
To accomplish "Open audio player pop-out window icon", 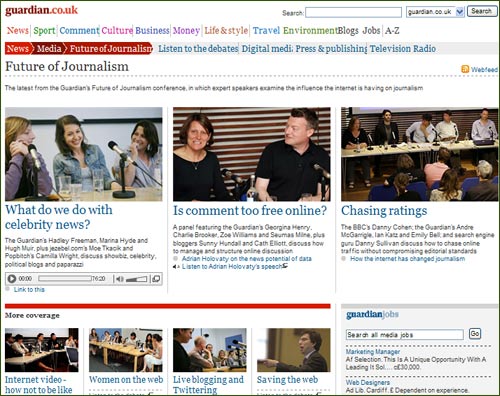I will (x=156, y=279).
